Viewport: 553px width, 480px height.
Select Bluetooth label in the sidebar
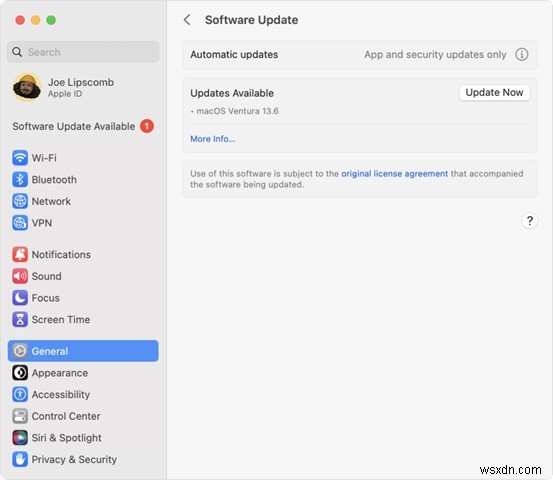[54, 180]
